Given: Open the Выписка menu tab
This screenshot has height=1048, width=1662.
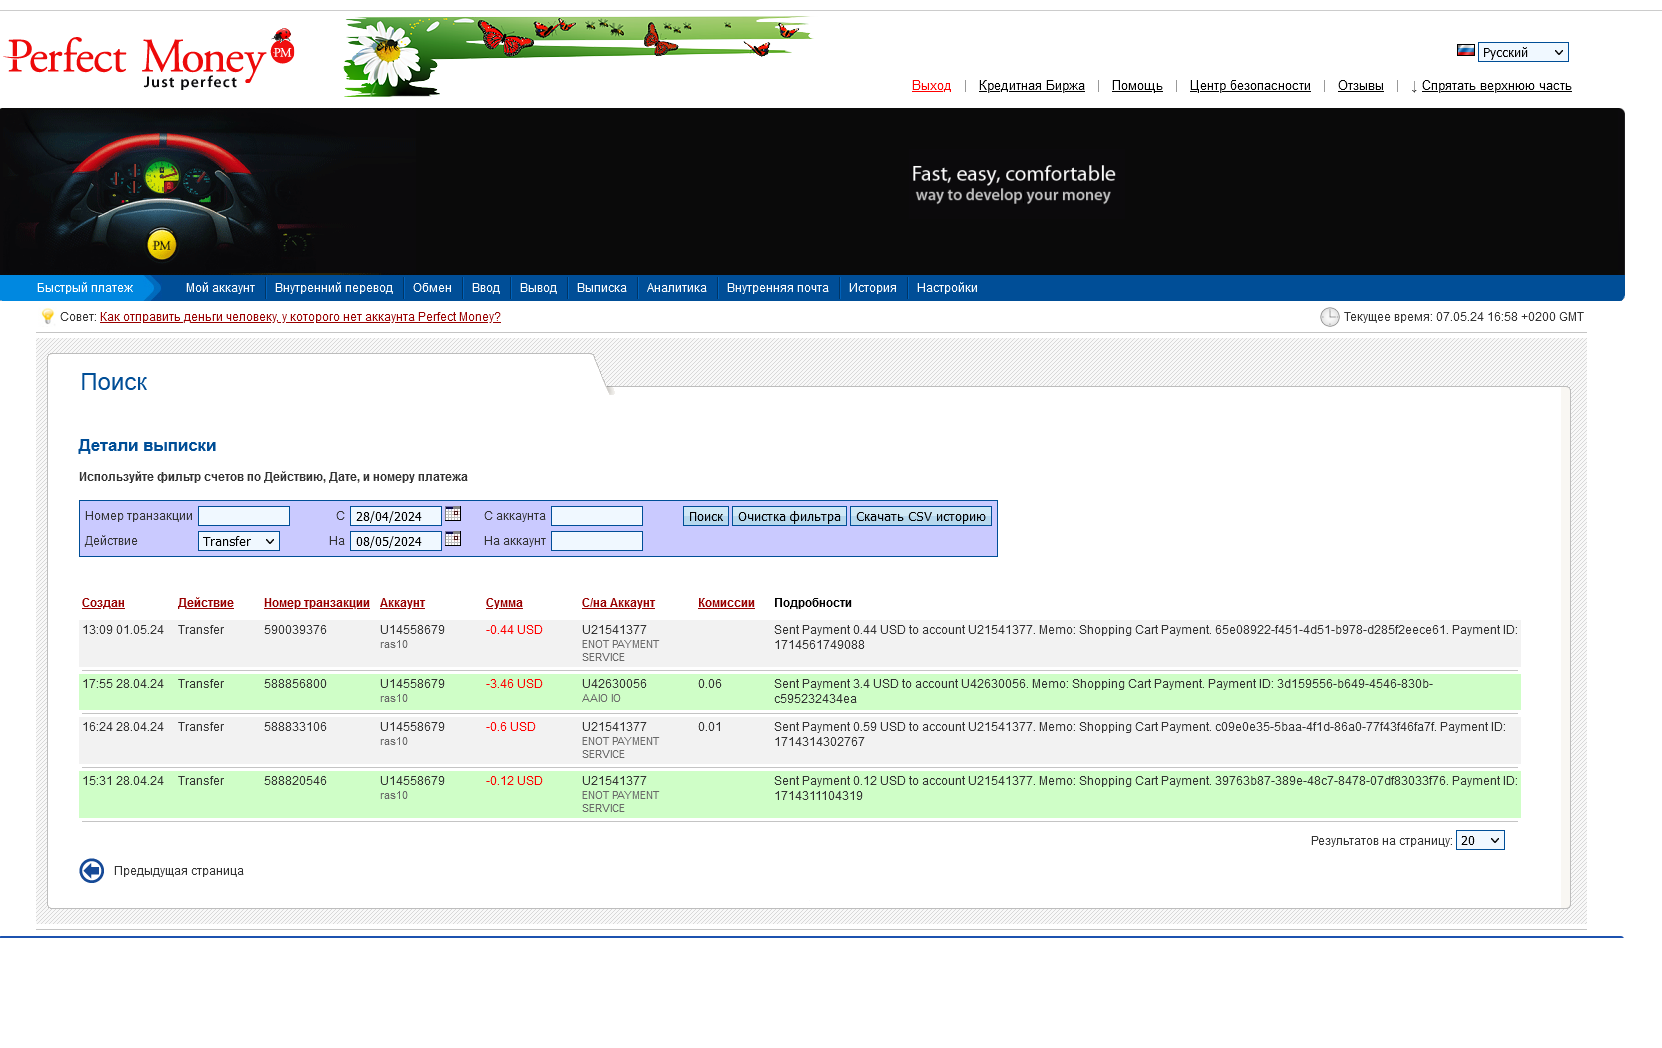Looking at the screenshot, I should coord(601,288).
